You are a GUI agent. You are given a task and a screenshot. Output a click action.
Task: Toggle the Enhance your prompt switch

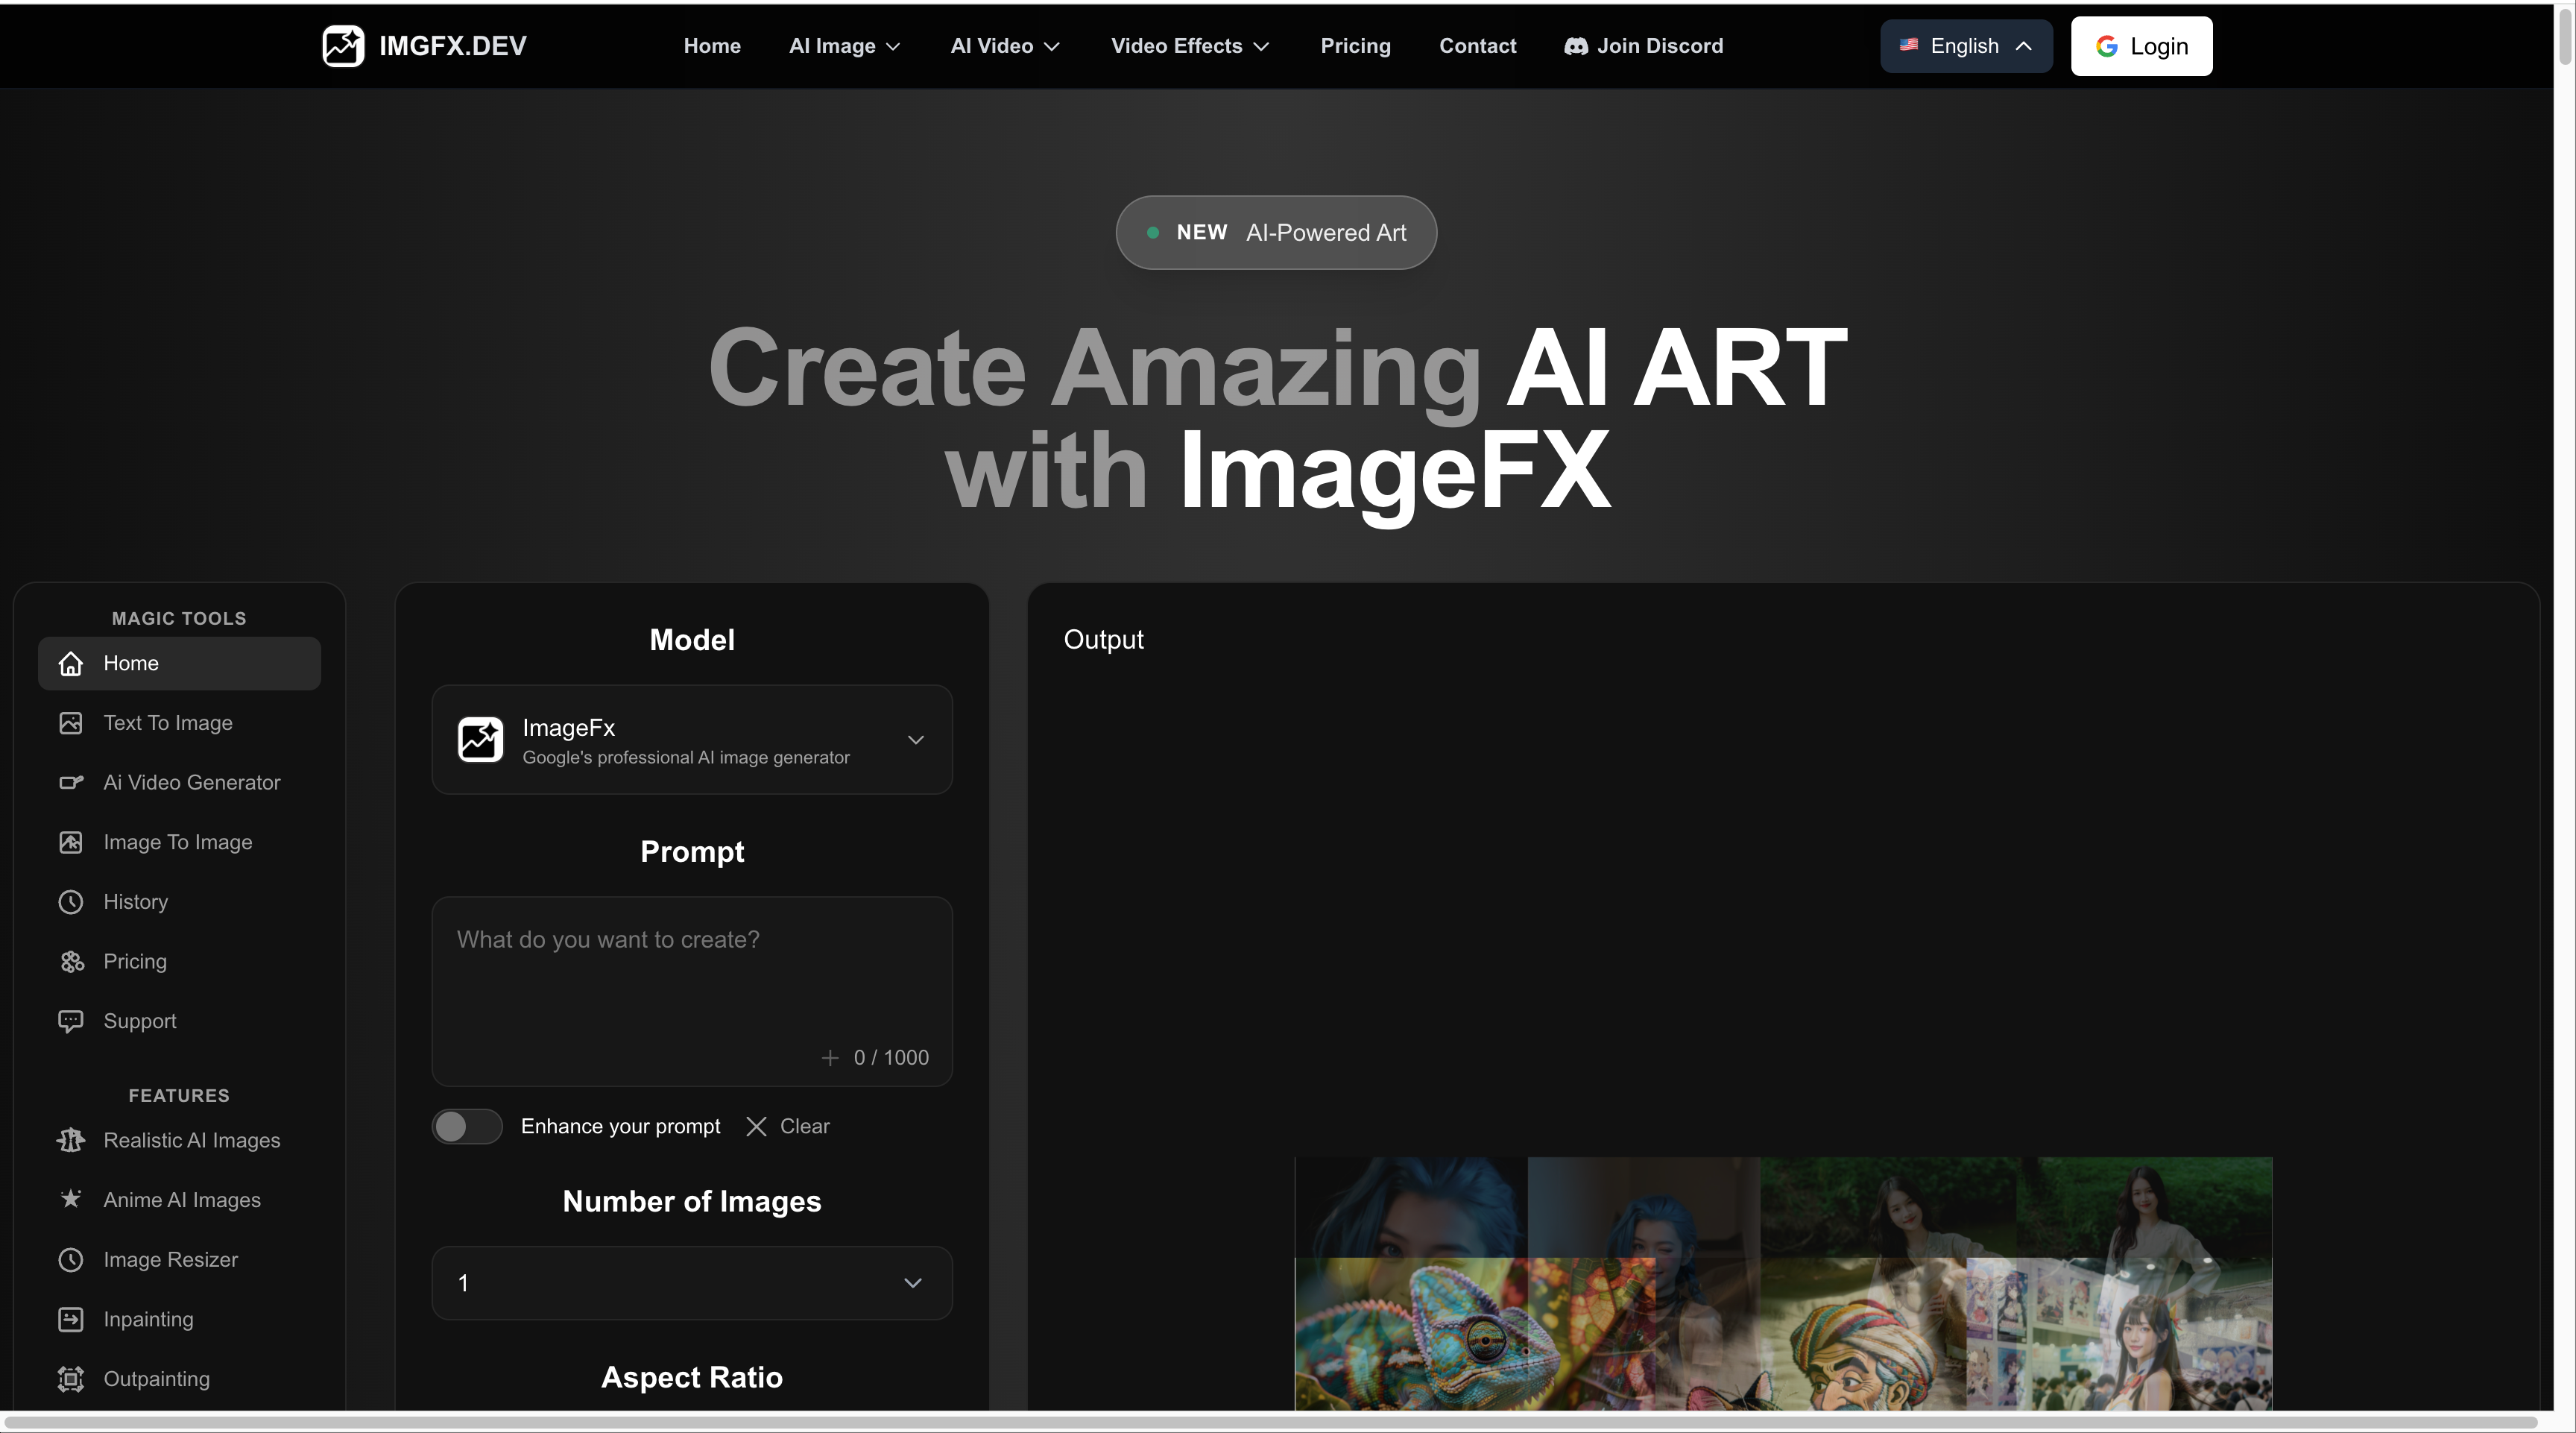467,1126
